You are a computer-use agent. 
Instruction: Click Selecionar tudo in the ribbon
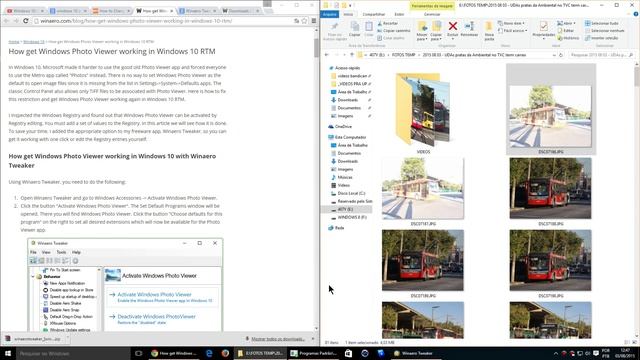(602, 24)
